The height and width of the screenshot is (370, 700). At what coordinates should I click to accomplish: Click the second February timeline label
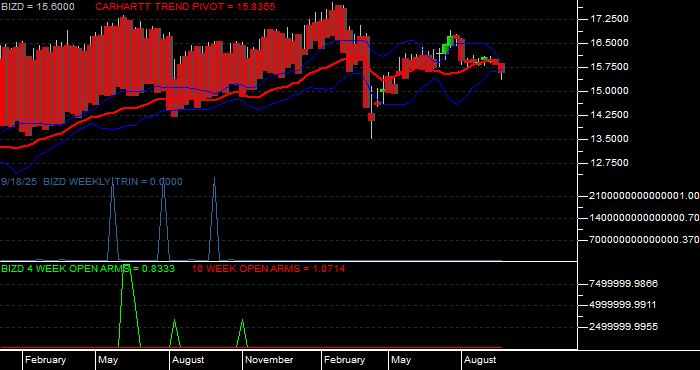[x=345, y=360]
